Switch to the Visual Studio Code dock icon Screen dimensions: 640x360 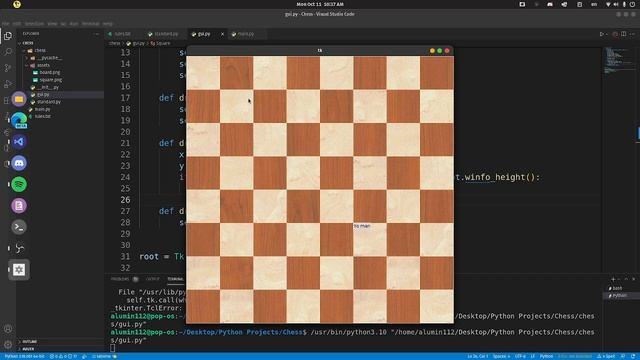pos(19,142)
